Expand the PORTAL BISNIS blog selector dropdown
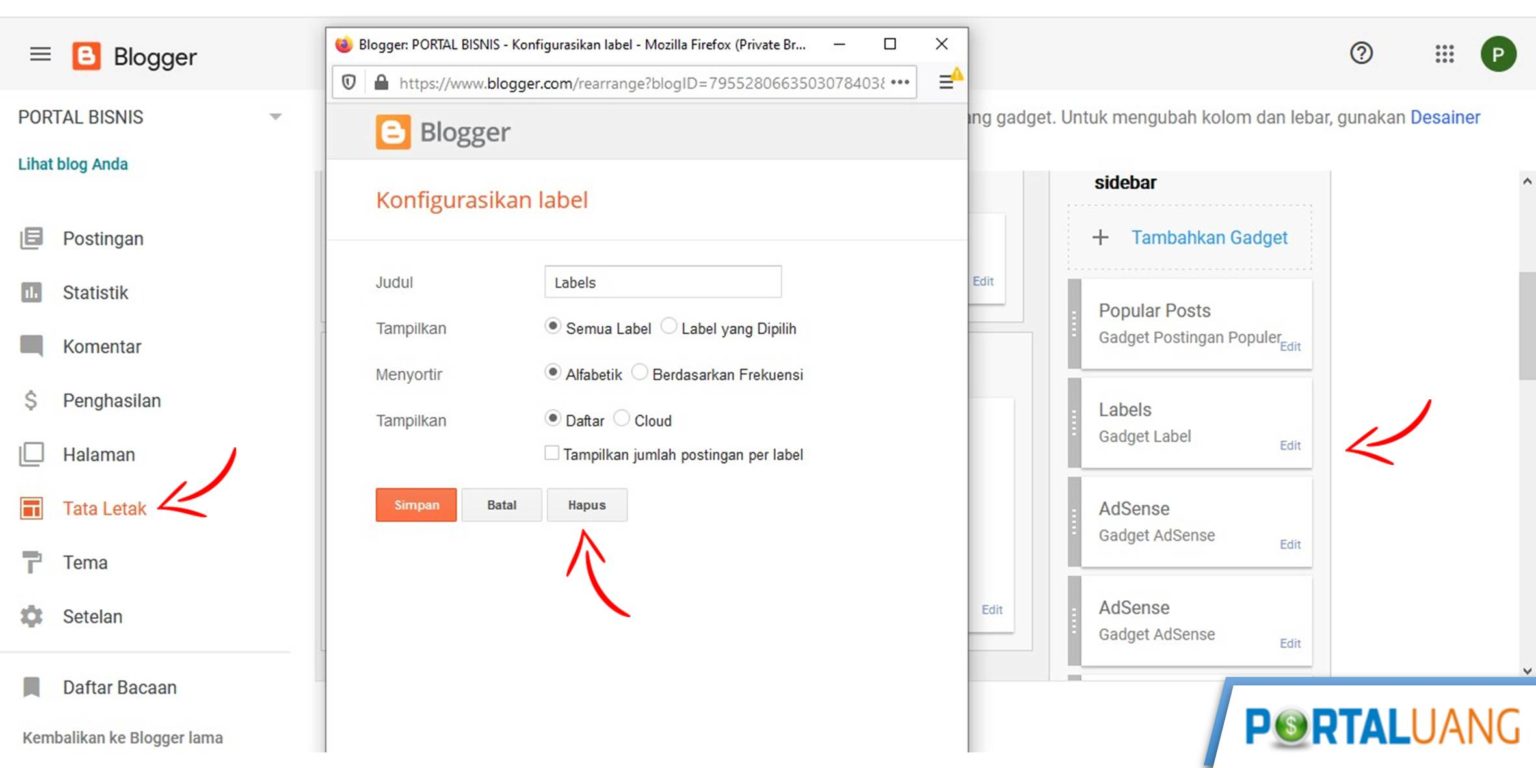This screenshot has width=1536, height=768. (x=275, y=117)
